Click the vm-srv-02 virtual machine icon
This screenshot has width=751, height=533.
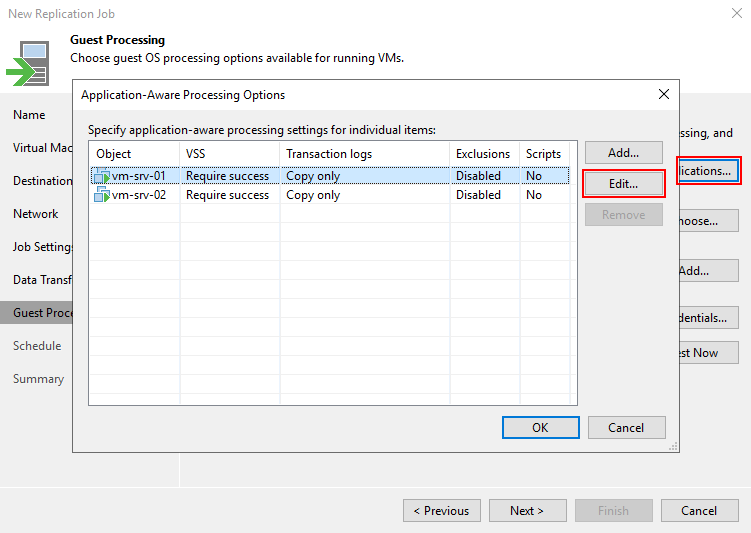(101, 195)
